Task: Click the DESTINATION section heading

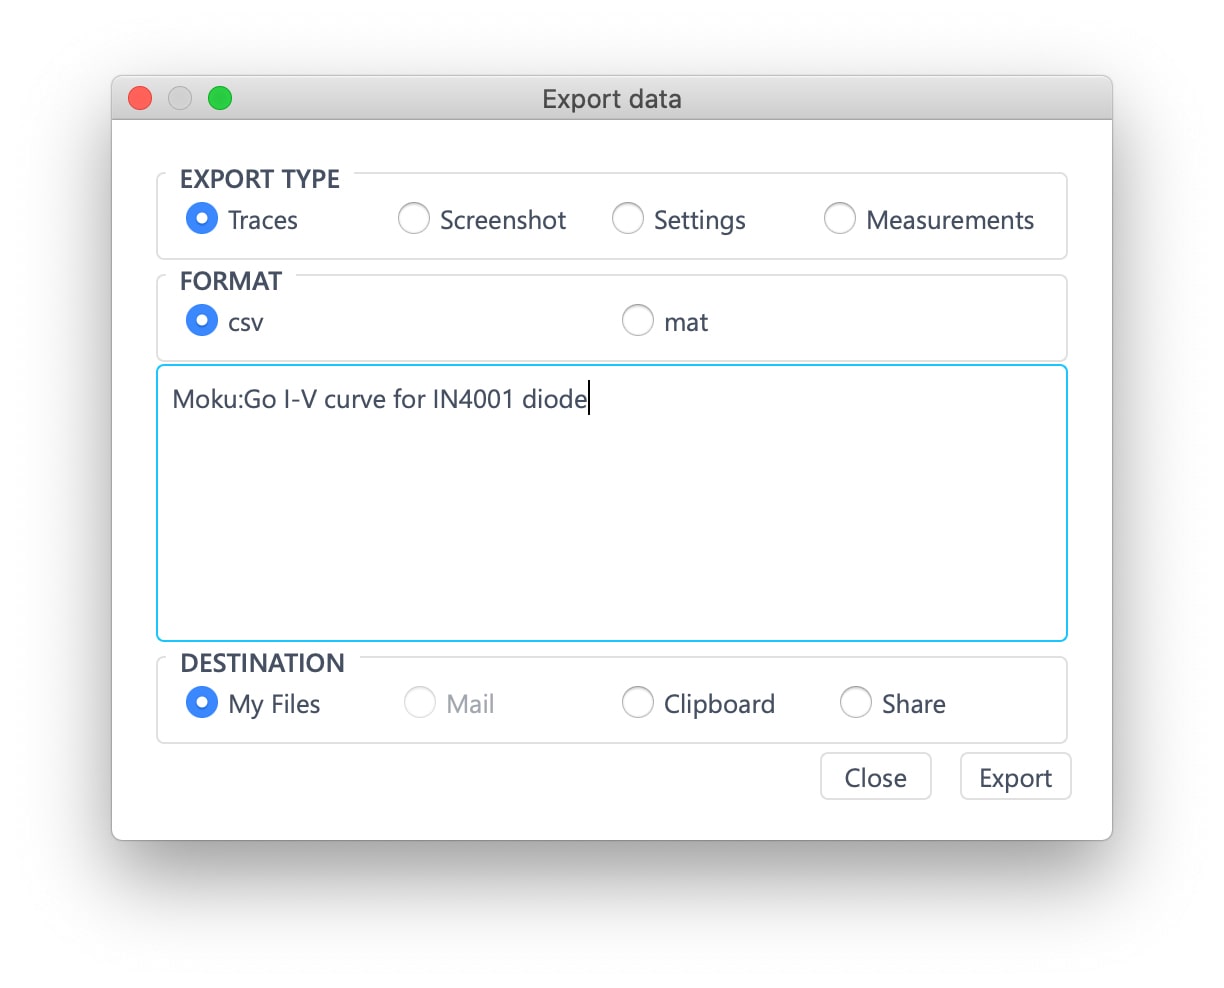Action: pos(262,663)
